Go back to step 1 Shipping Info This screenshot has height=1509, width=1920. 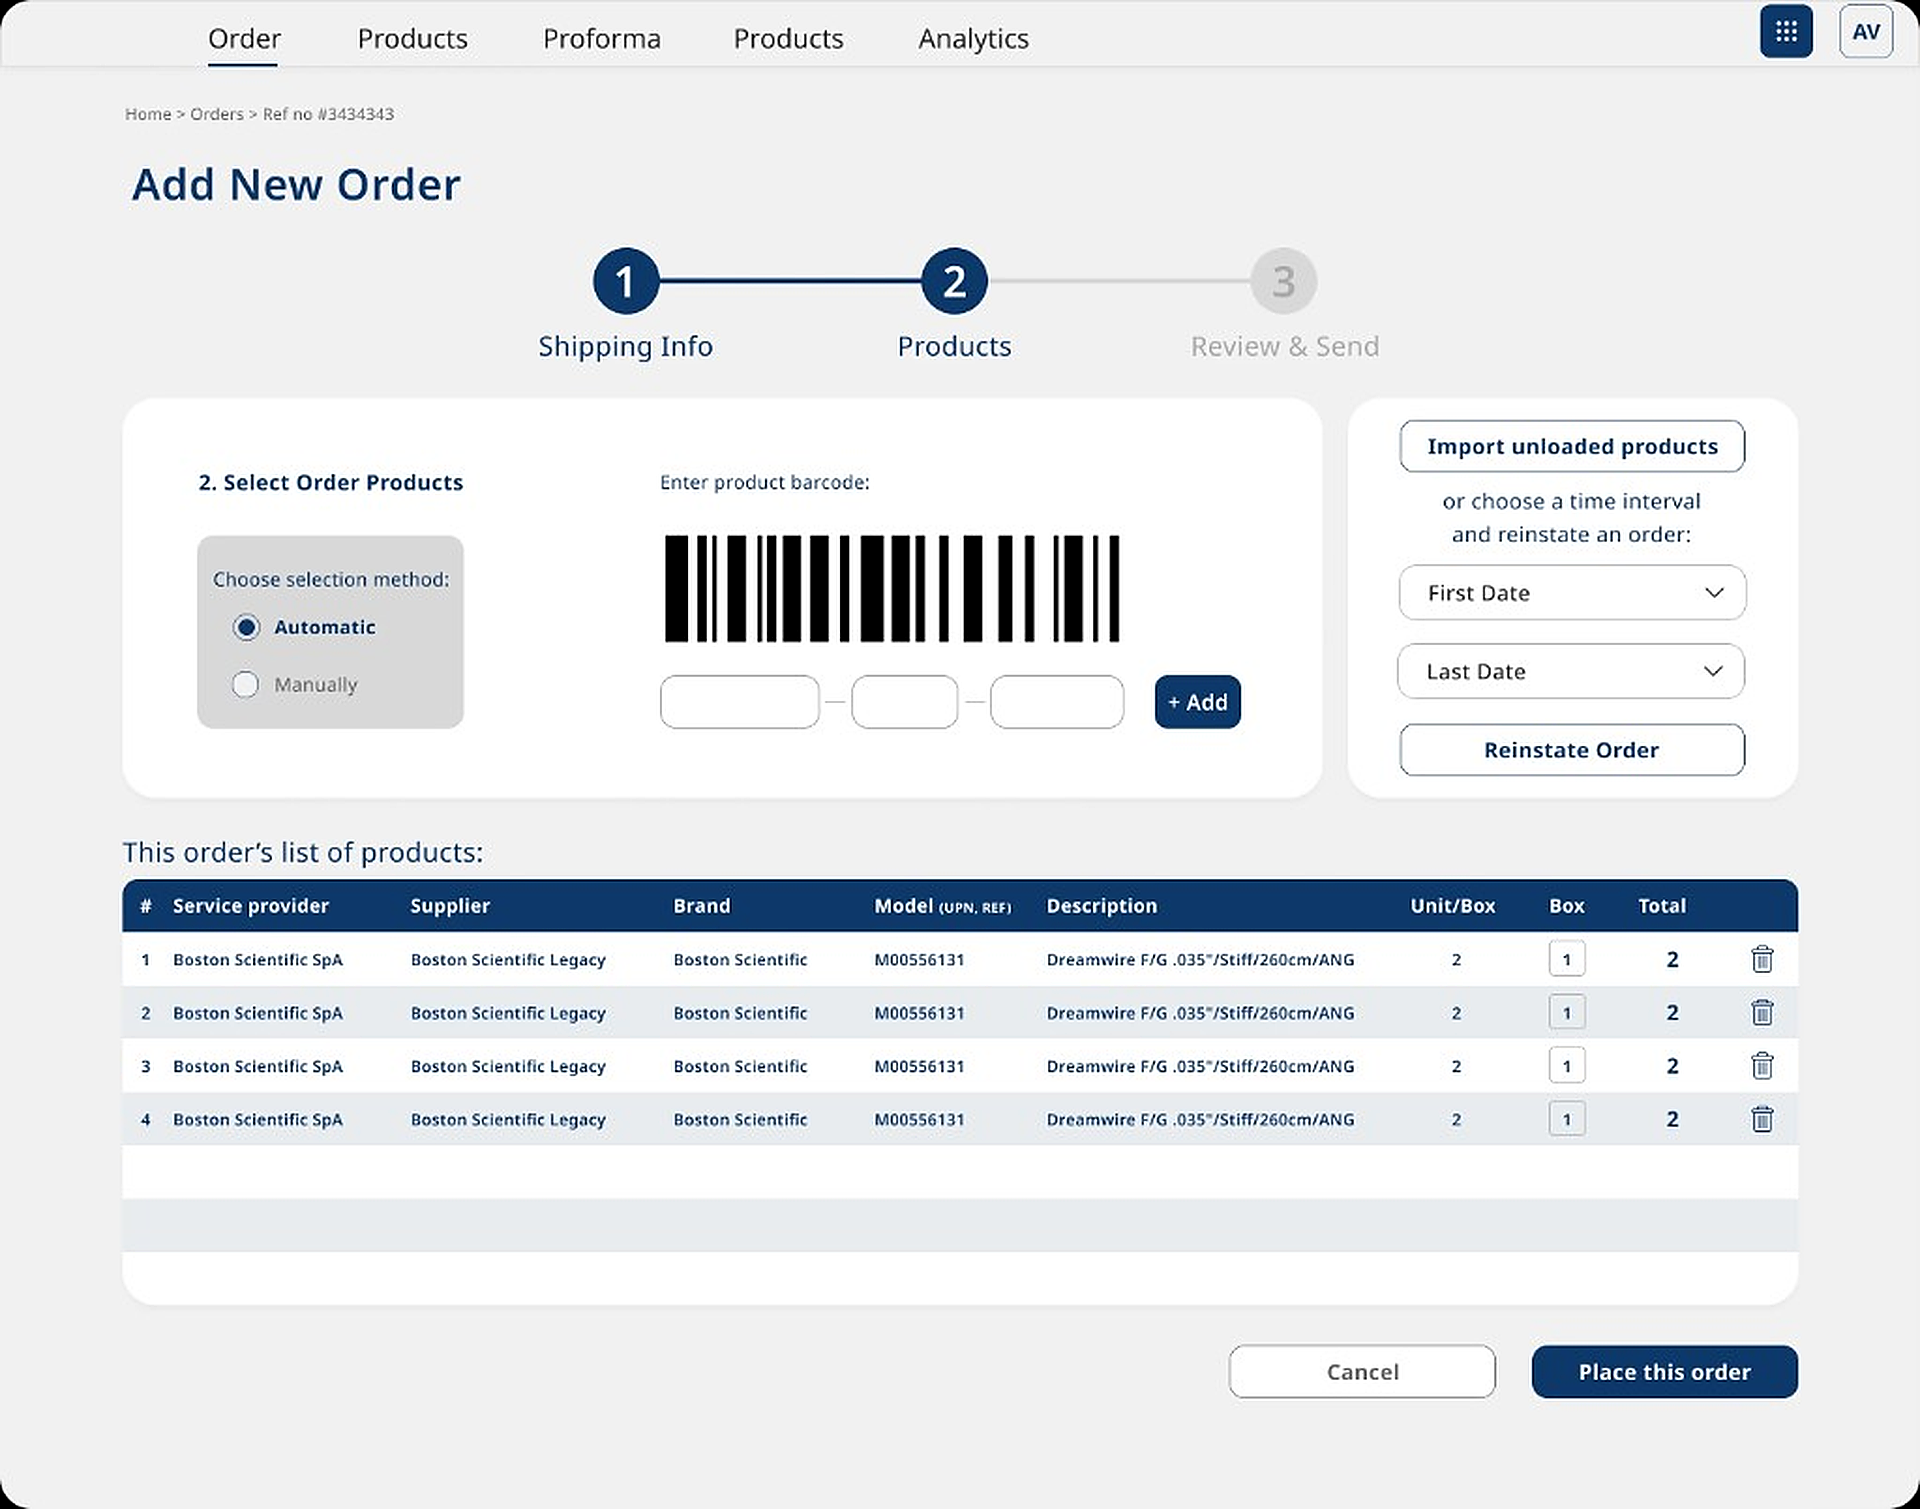pos(626,281)
